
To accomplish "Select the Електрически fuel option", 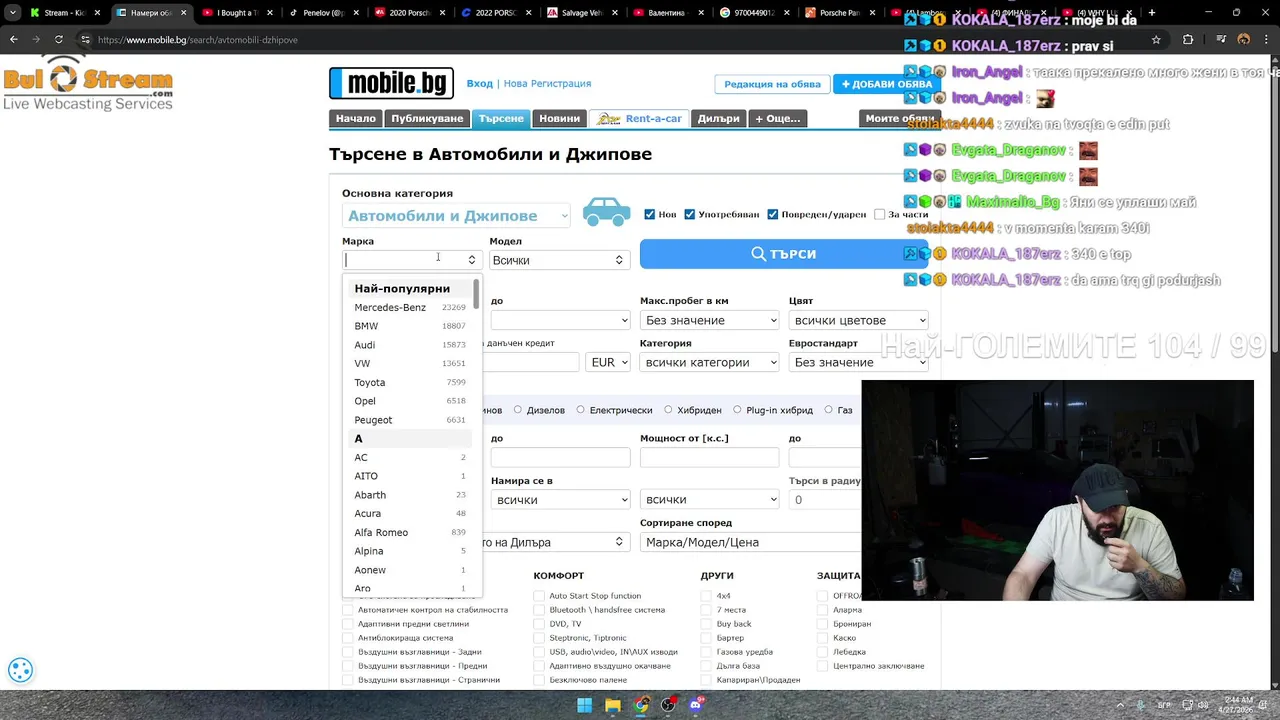I will coord(580,410).
